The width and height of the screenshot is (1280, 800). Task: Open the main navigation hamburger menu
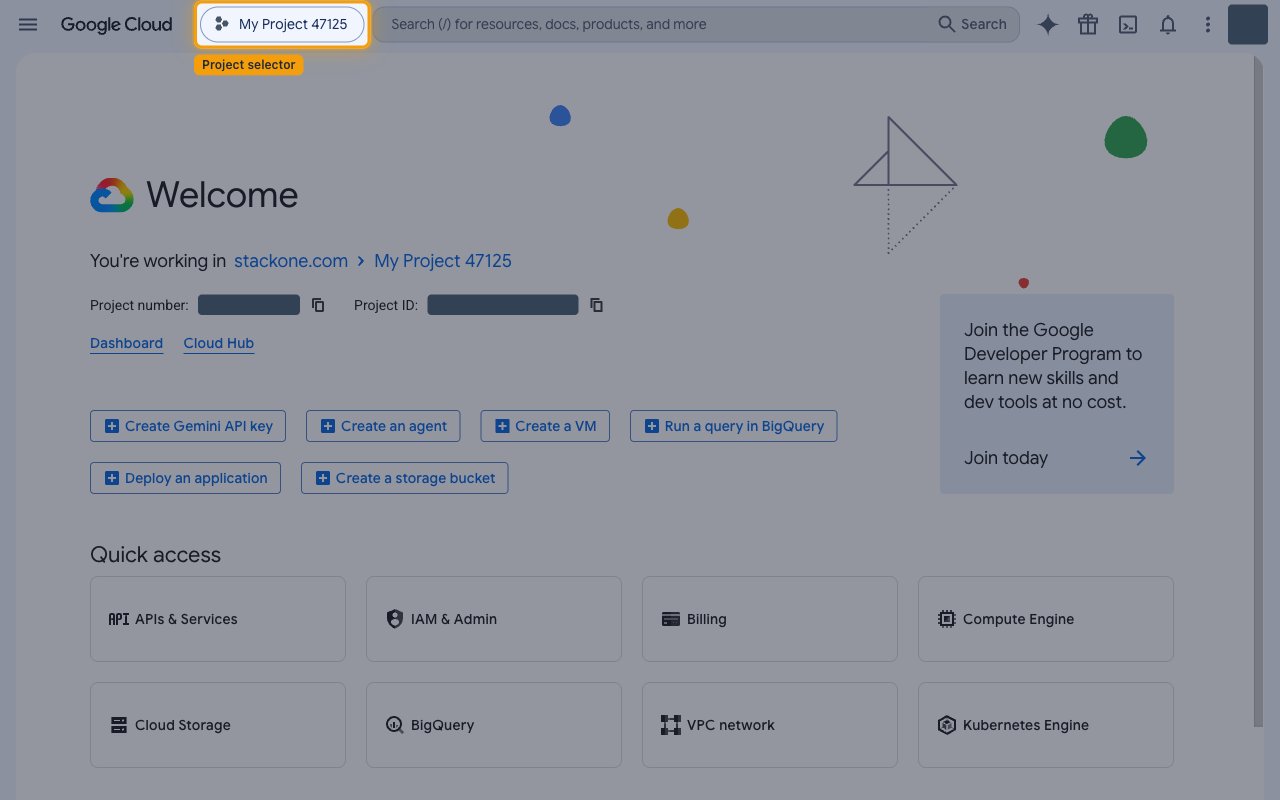tap(28, 24)
